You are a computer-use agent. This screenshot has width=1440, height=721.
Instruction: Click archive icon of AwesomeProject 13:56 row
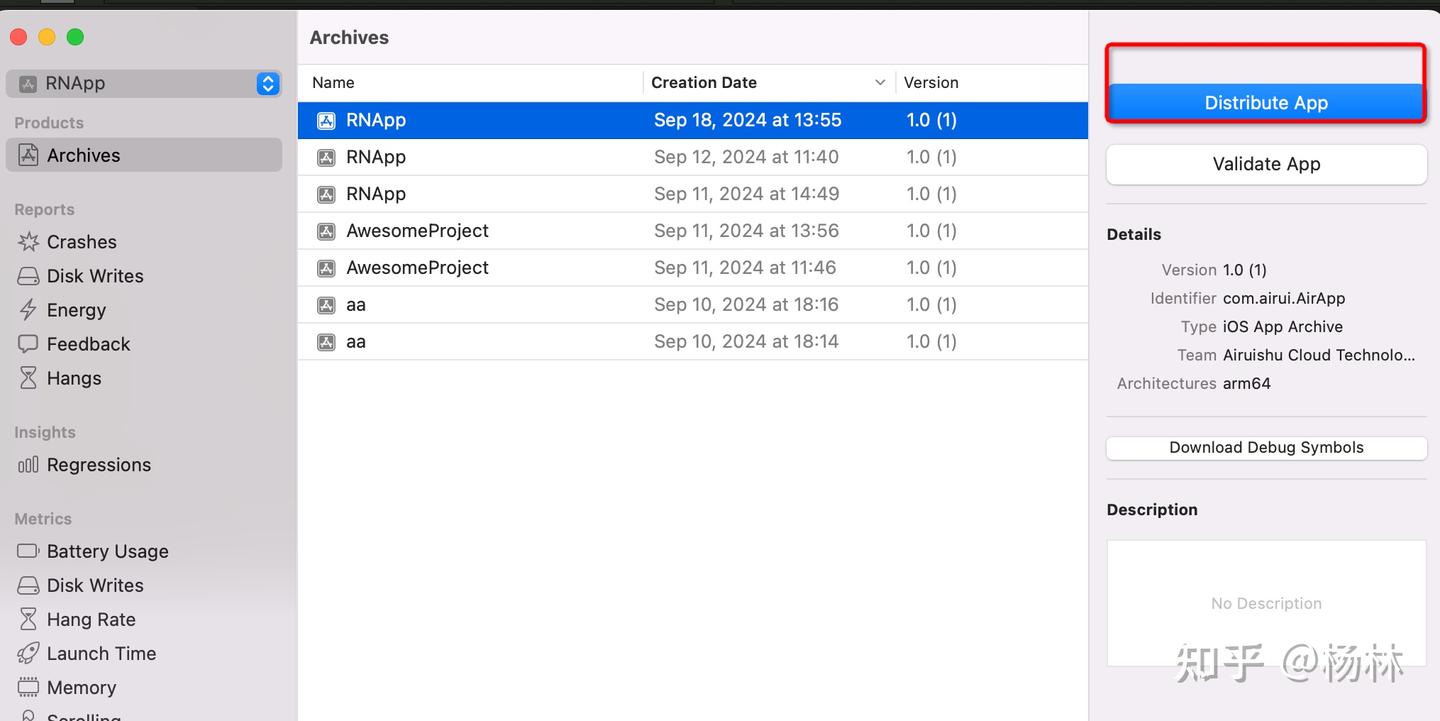[x=326, y=232]
